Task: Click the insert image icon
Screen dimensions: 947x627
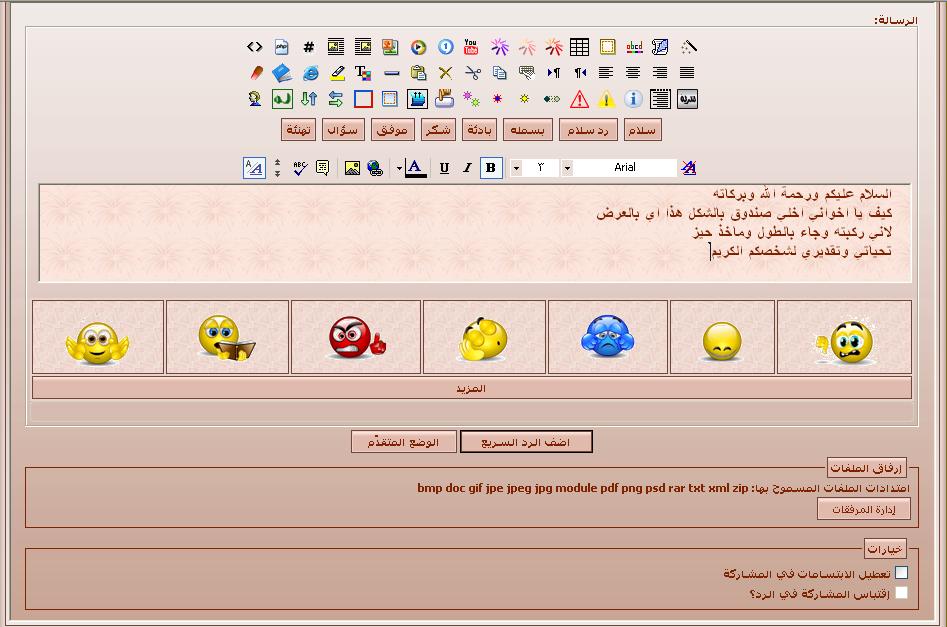Action: [352, 168]
